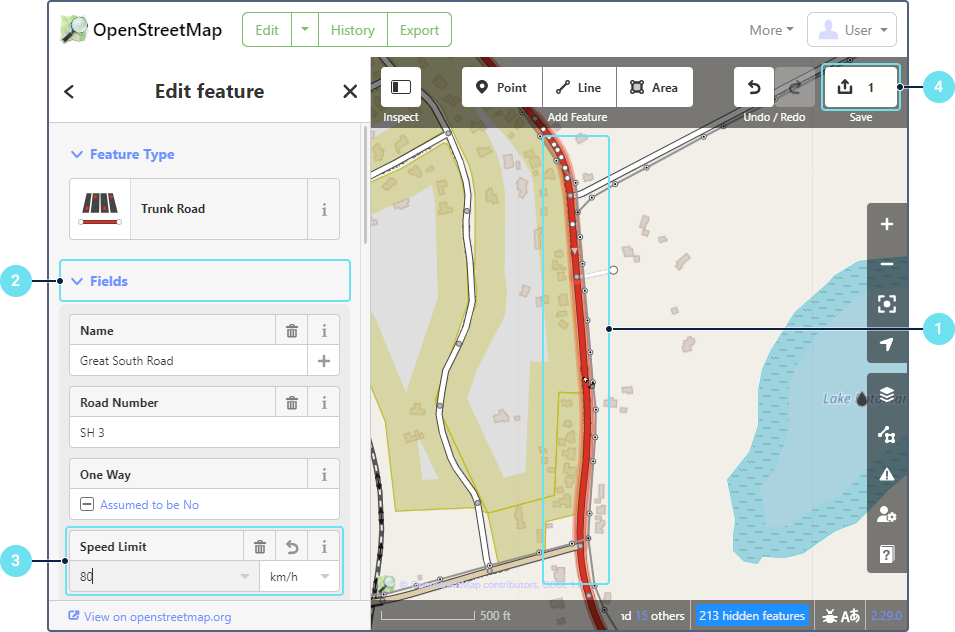Image resolution: width=955 pixels, height=632 pixels.
Task: Zoom out with the minus button
Action: [x=886, y=265]
